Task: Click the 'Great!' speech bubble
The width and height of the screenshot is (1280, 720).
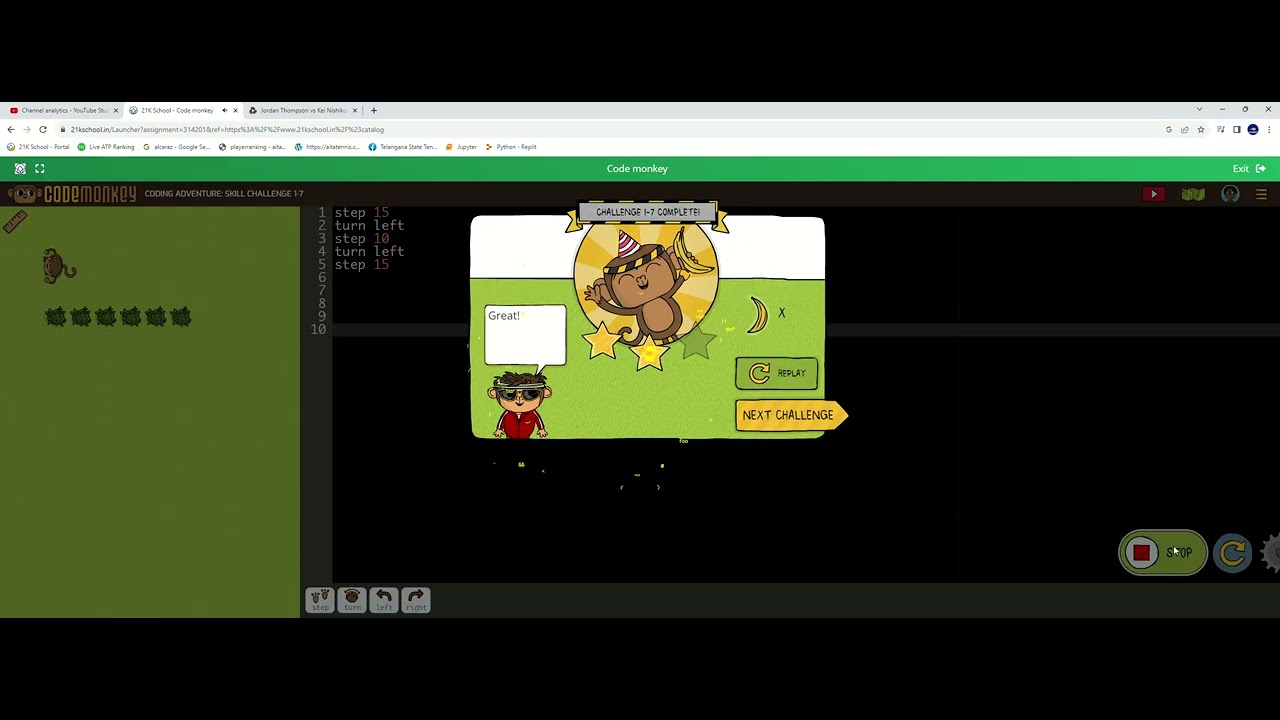Action: 525,335
